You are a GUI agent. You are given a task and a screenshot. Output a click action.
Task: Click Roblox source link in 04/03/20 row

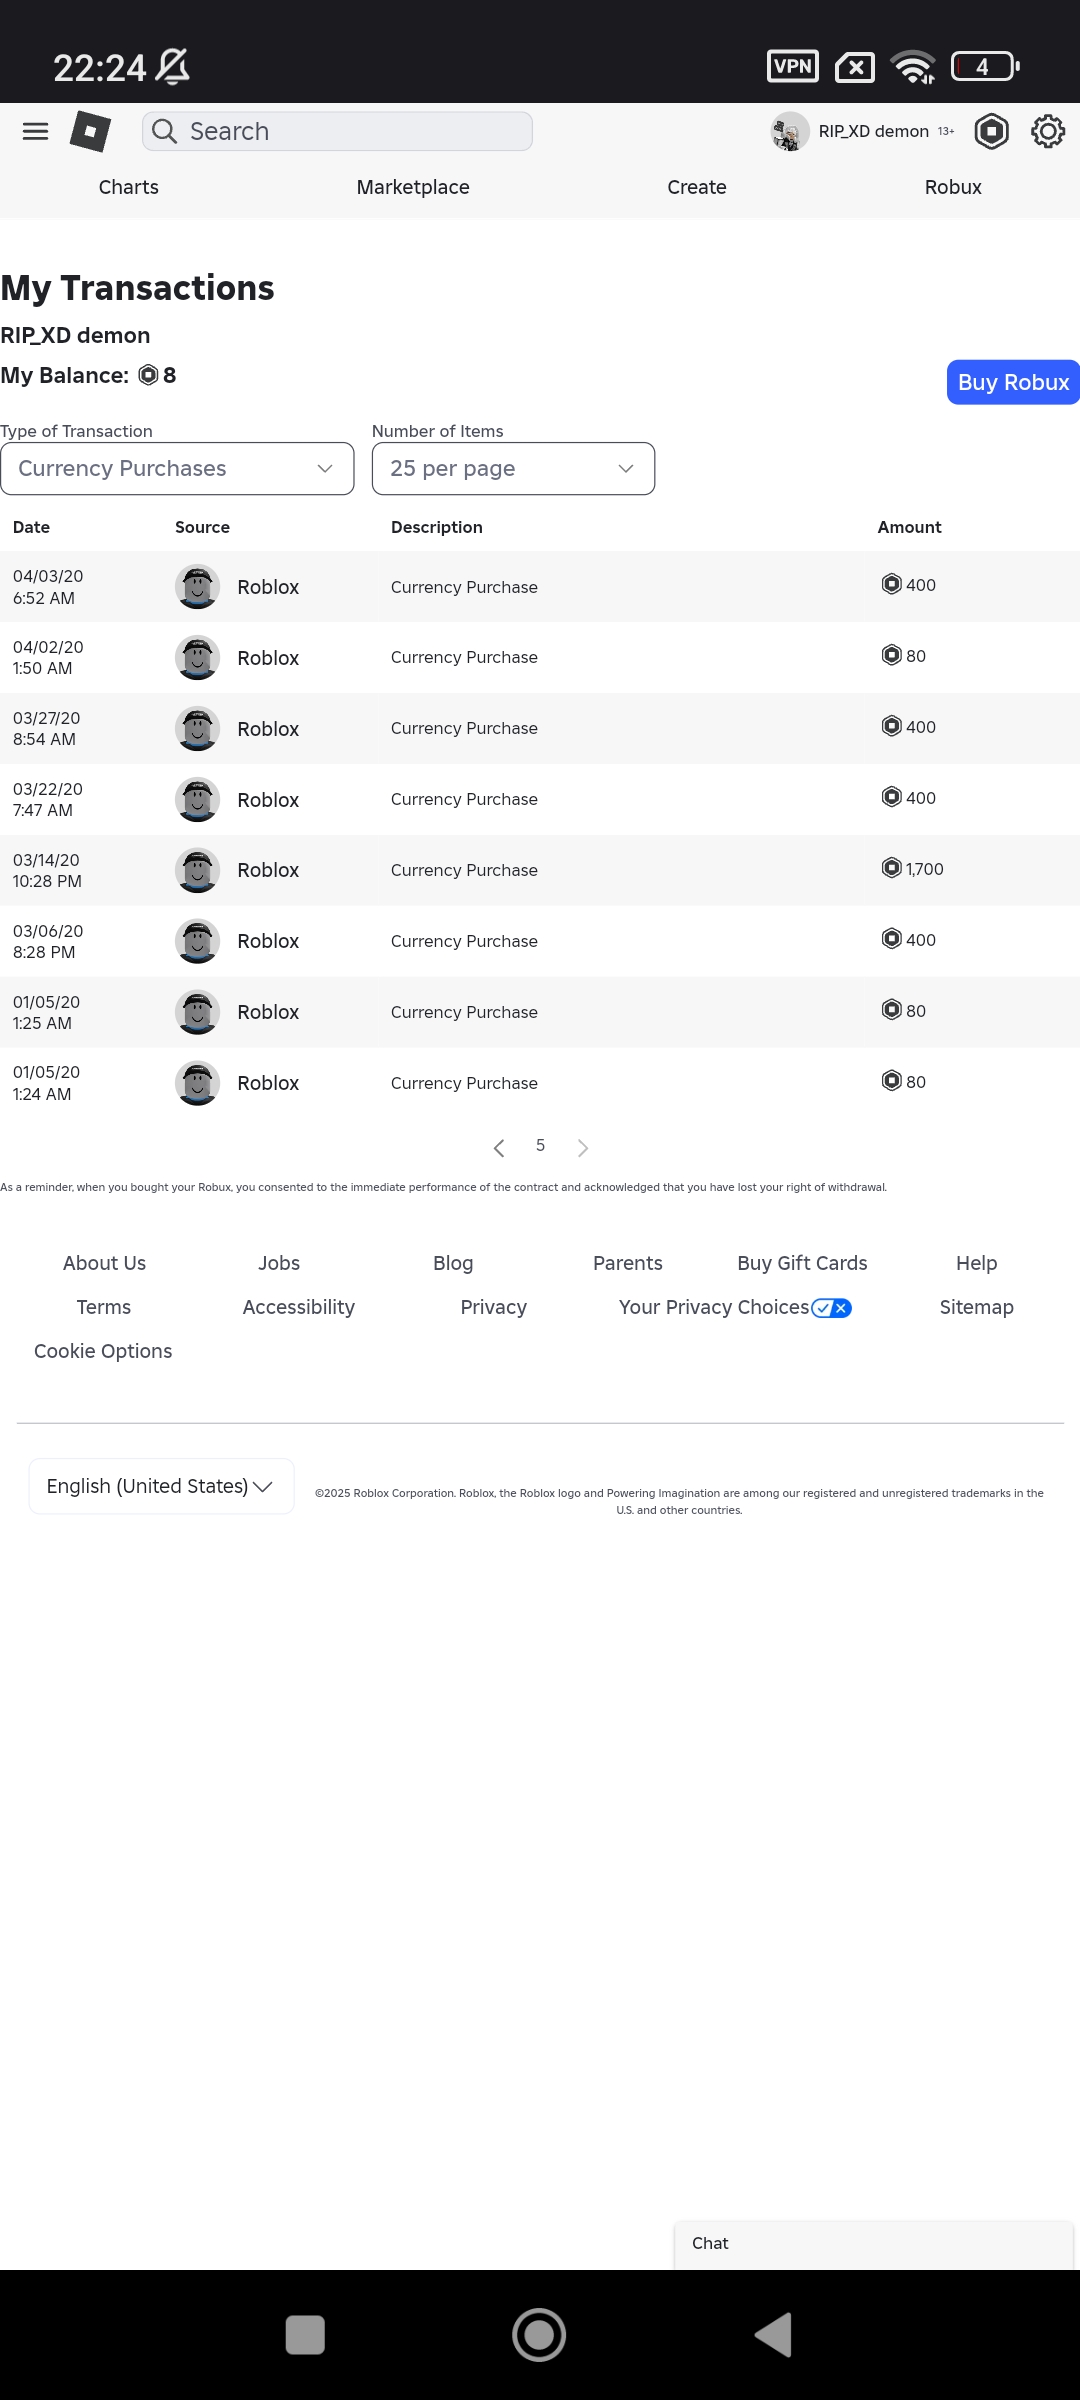pos(268,587)
